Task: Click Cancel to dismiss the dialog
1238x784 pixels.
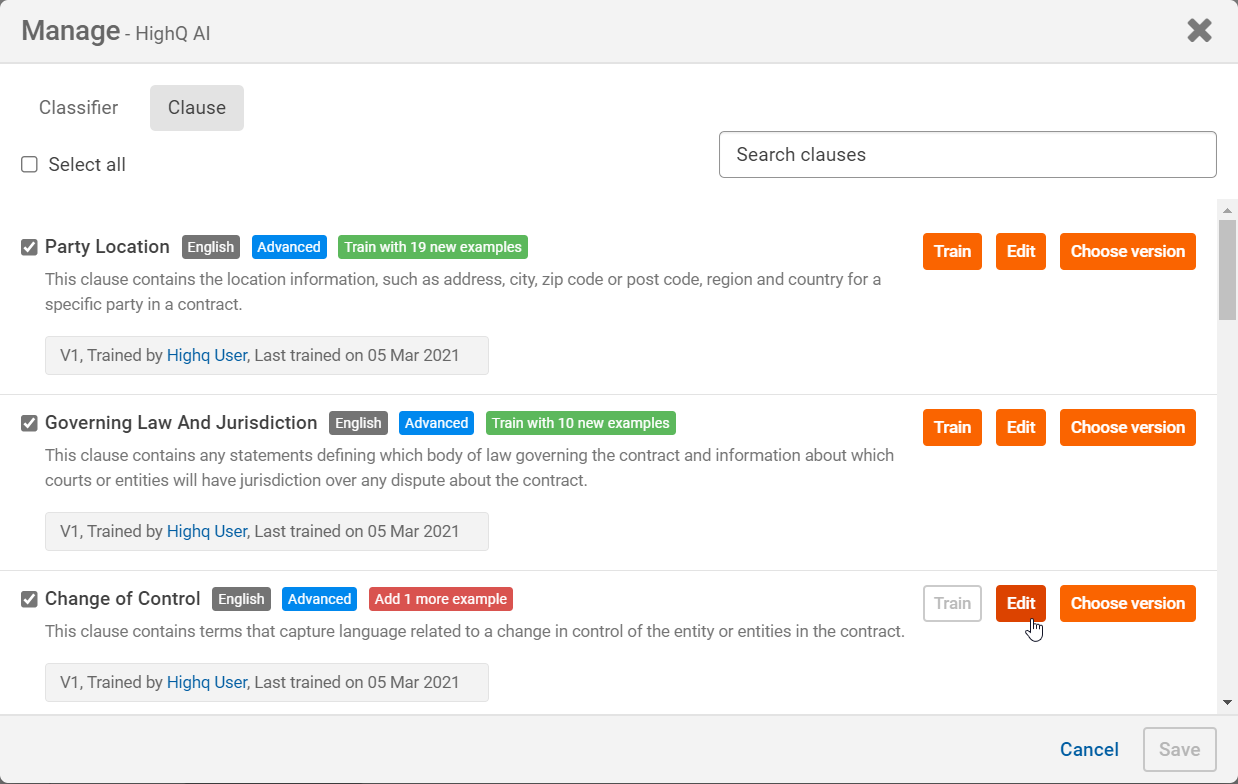Action: pos(1089,750)
